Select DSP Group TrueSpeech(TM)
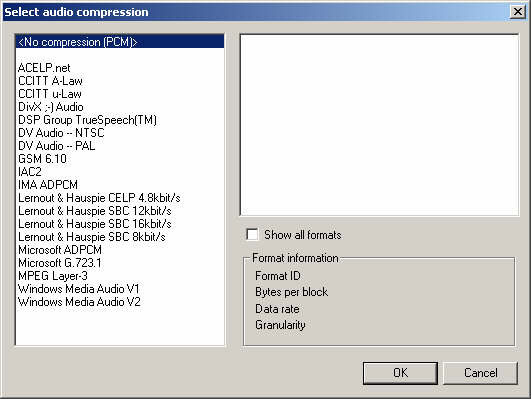The height and width of the screenshot is (399, 531). pyautogui.click(x=120, y=120)
